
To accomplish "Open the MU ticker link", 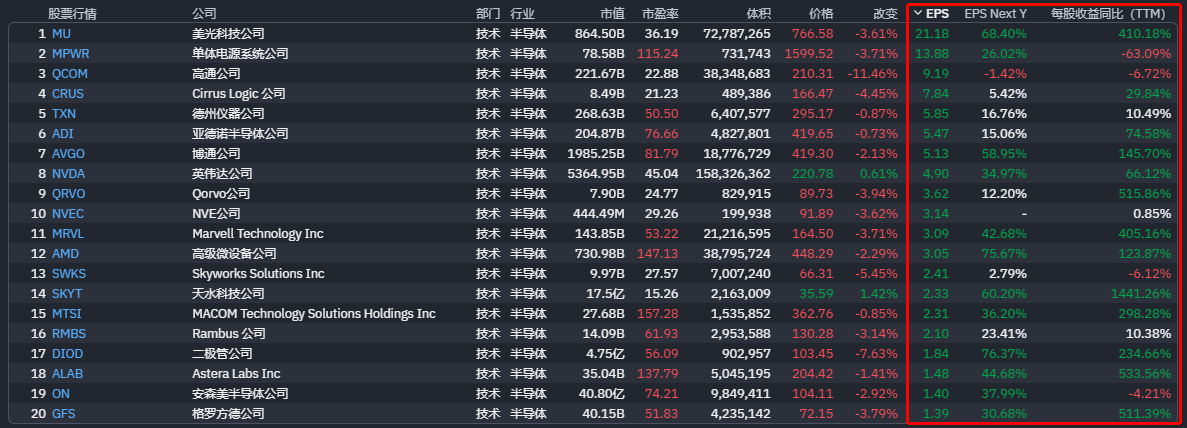I will [61, 33].
